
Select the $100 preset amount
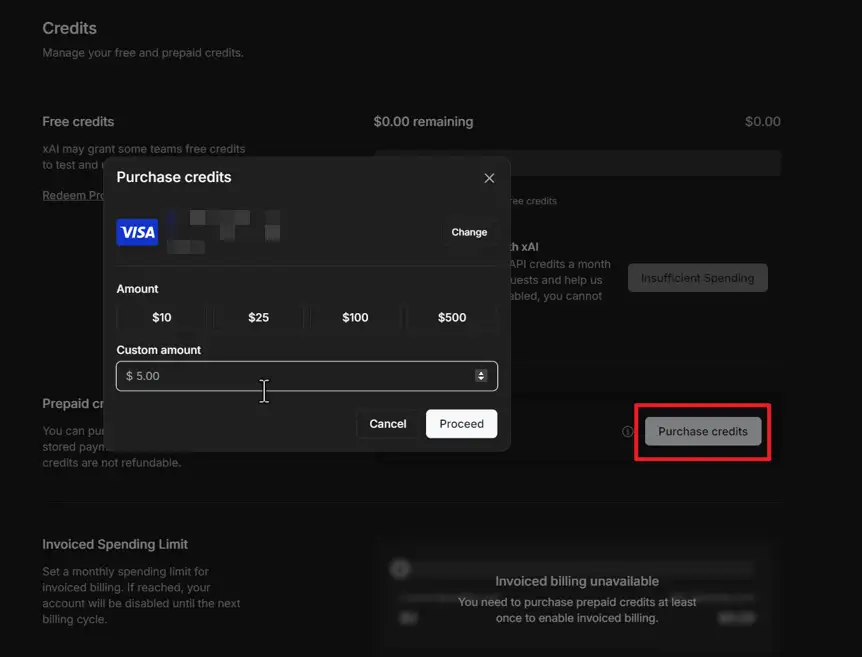coord(354,317)
